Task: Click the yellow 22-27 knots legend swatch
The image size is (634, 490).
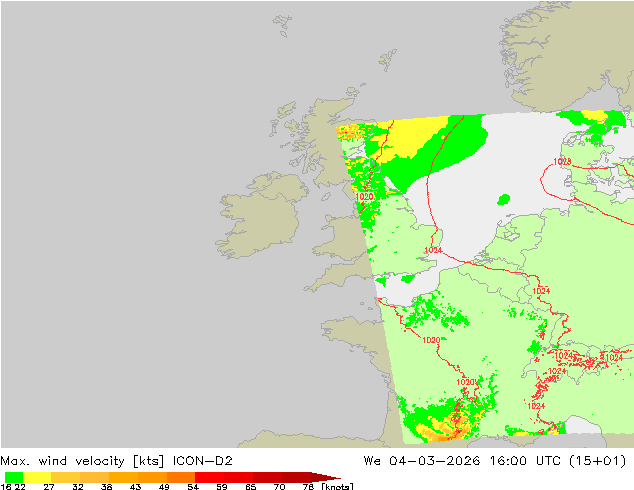Action: (x=37, y=477)
